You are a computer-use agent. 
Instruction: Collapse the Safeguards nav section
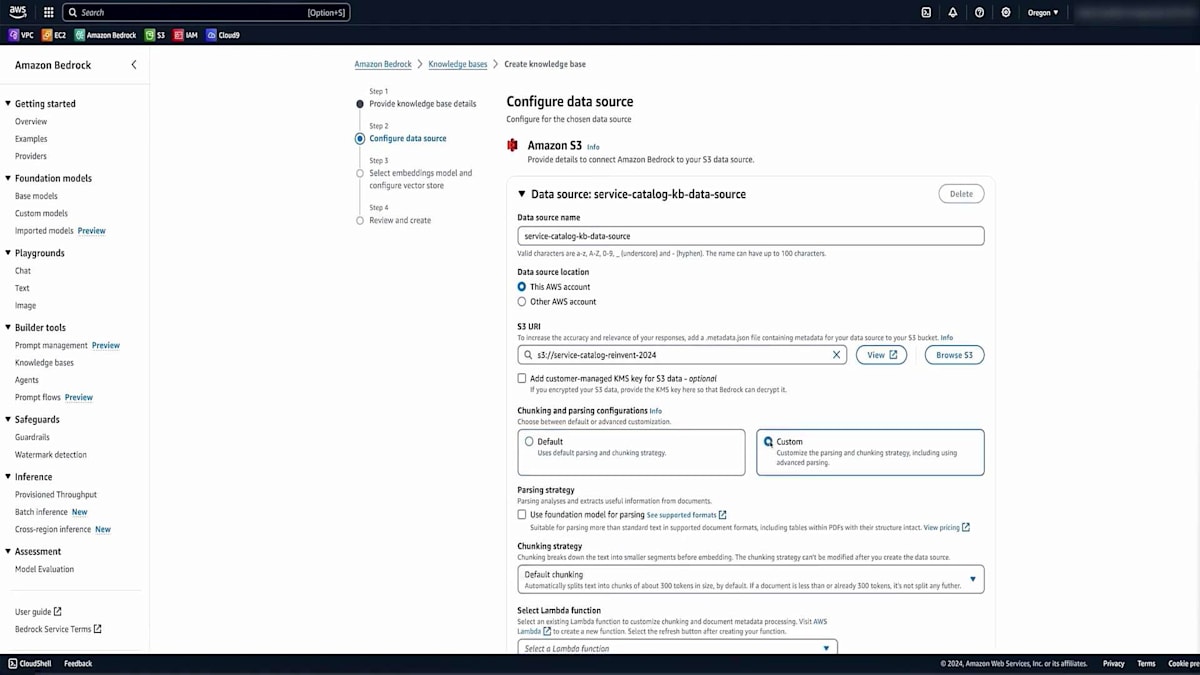[x=8, y=420]
